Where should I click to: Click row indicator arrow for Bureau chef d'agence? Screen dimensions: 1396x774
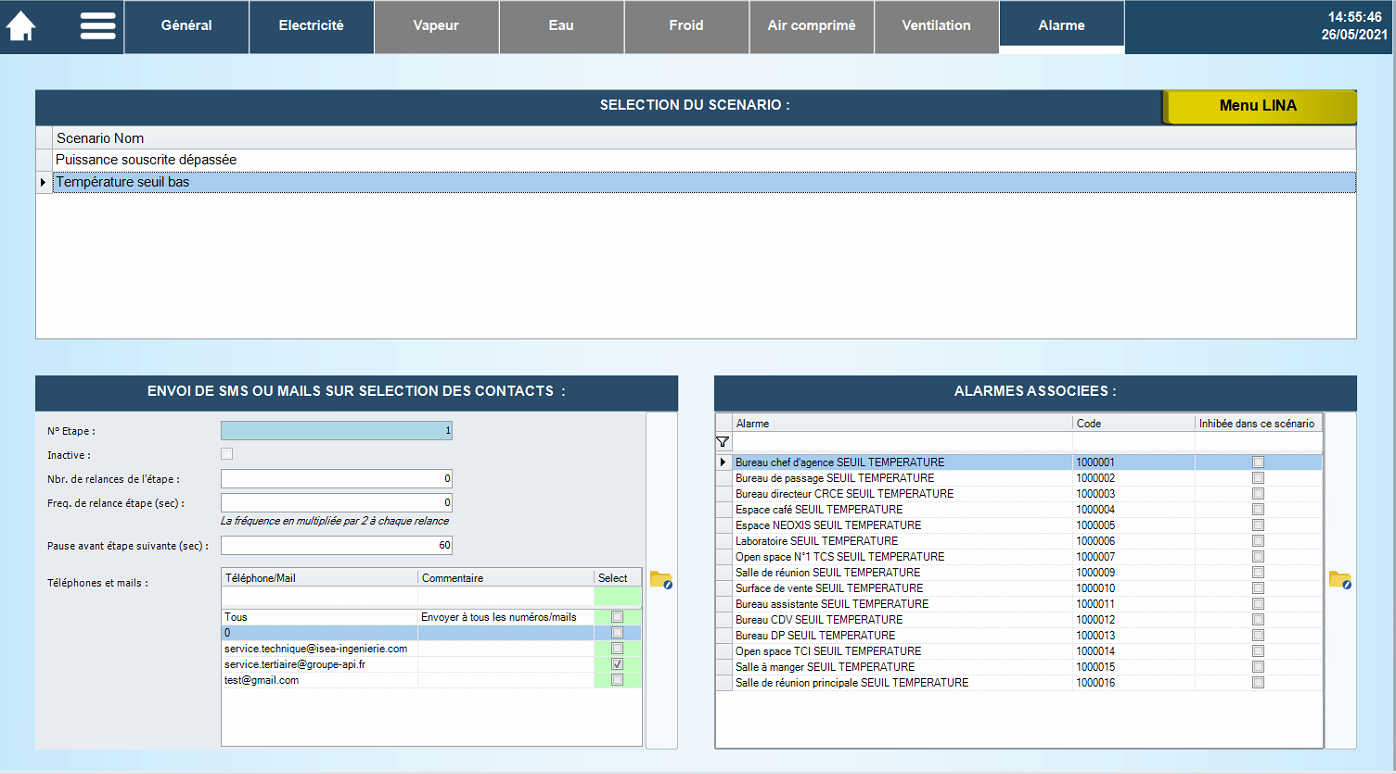click(x=723, y=462)
